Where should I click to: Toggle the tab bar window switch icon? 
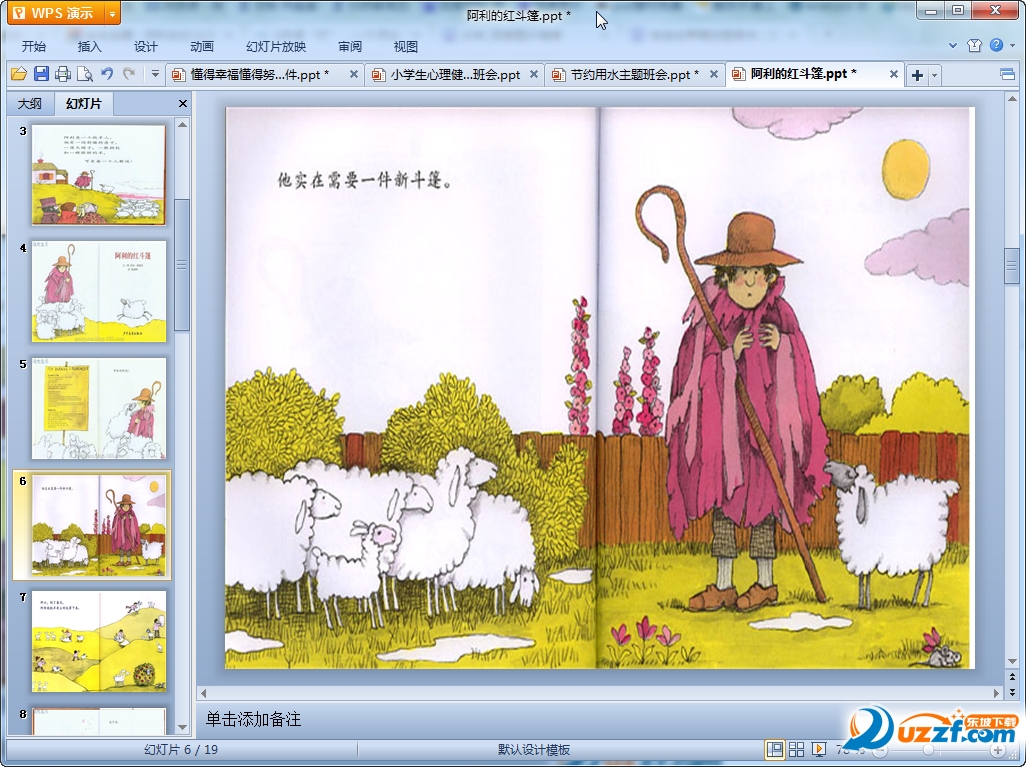pyautogui.click(x=1008, y=75)
